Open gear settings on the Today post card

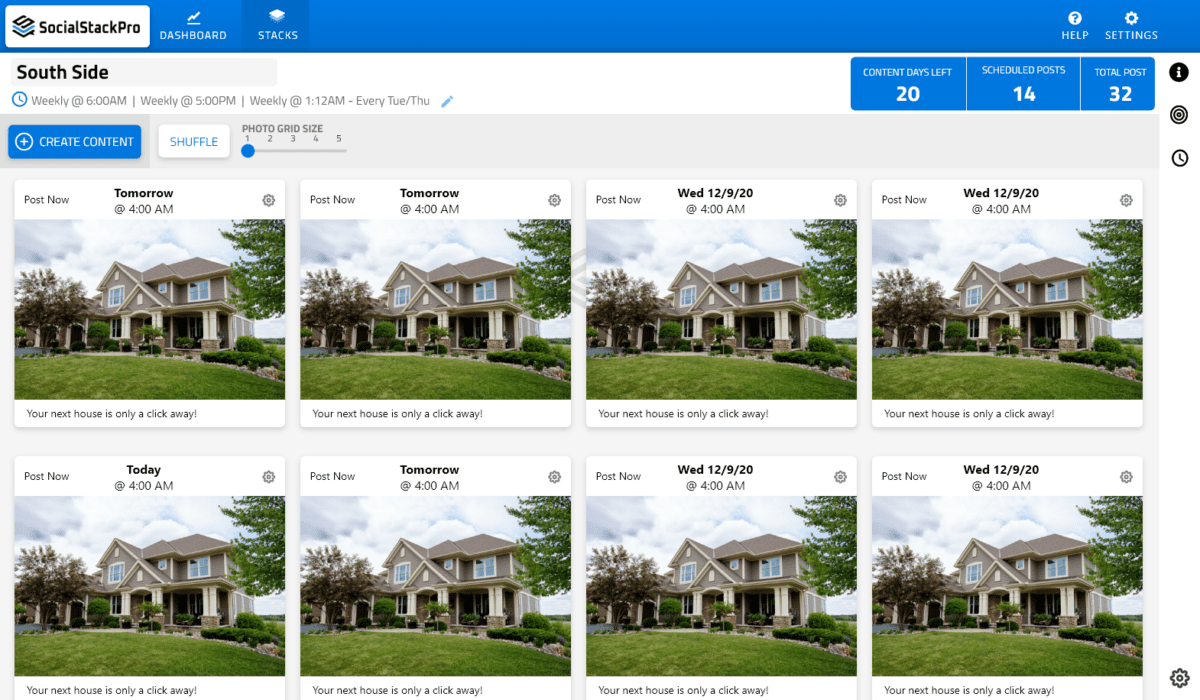(x=269, y=477)
